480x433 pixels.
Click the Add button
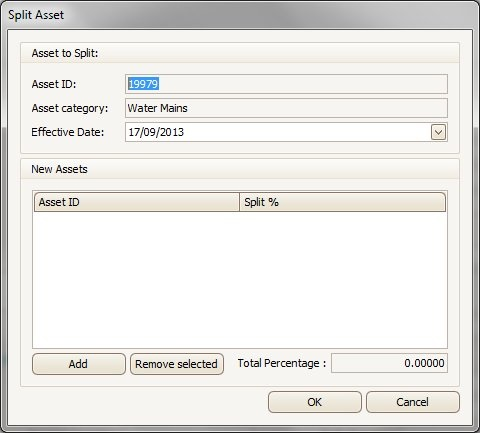pyautogui.click(x=79, y=364)
